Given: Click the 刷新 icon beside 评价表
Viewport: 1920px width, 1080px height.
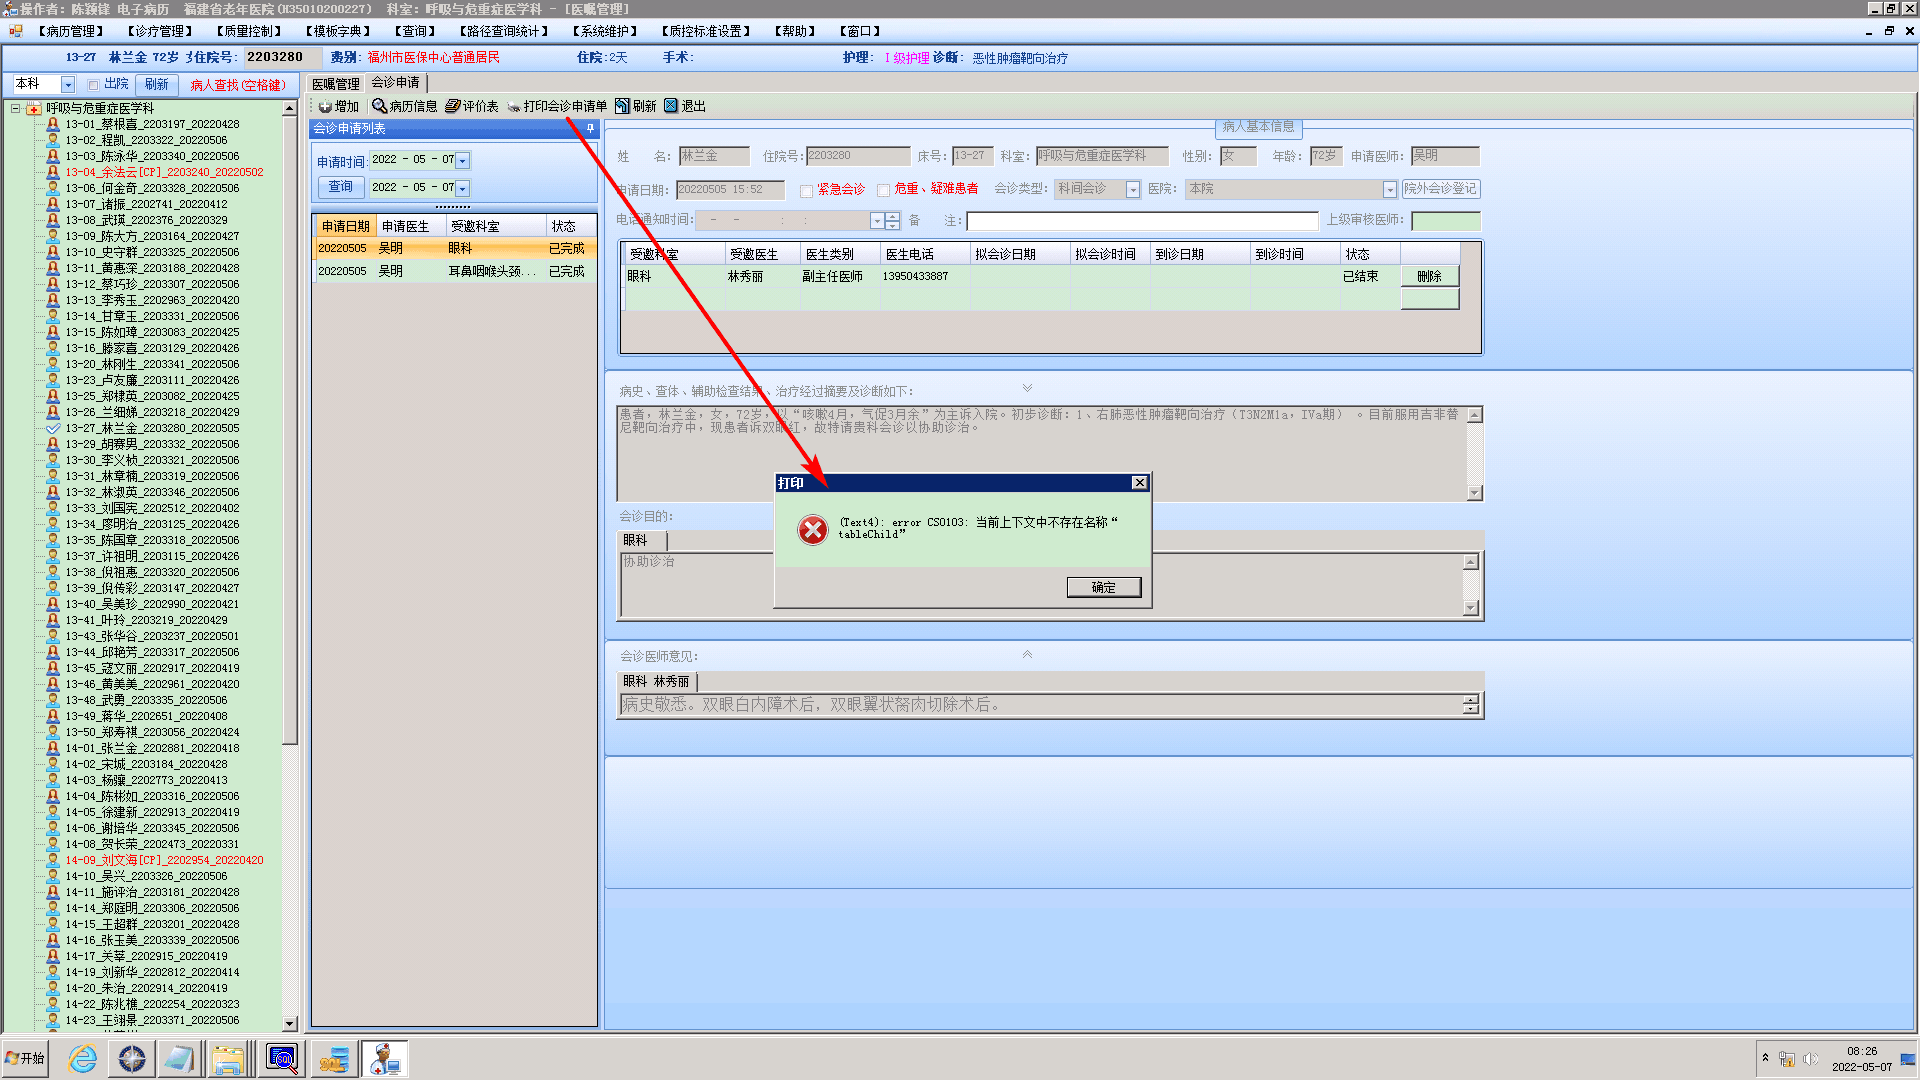Looking at the screenshot, I should click(x=622, y=106).
